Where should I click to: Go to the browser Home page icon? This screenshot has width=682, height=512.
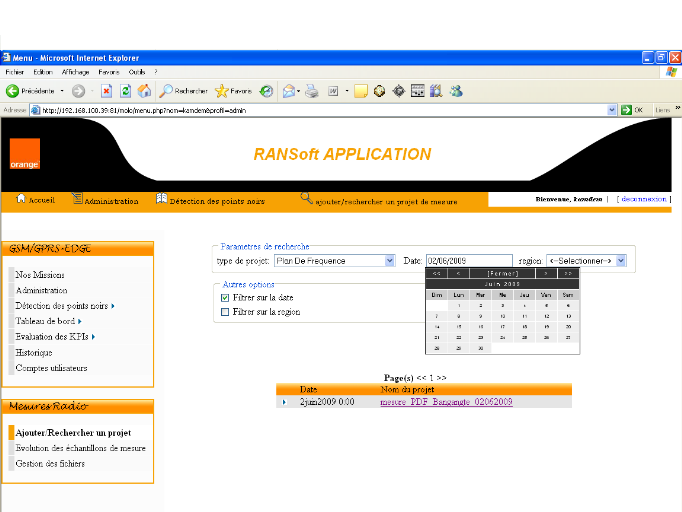(144, 91)
